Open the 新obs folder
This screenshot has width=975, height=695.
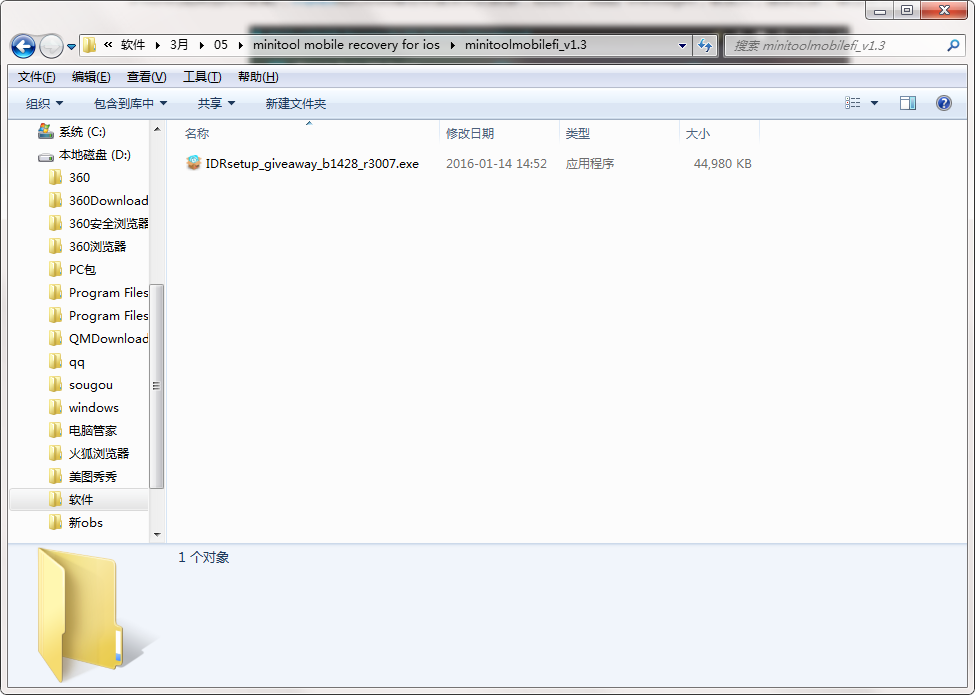tap(85, 523)
